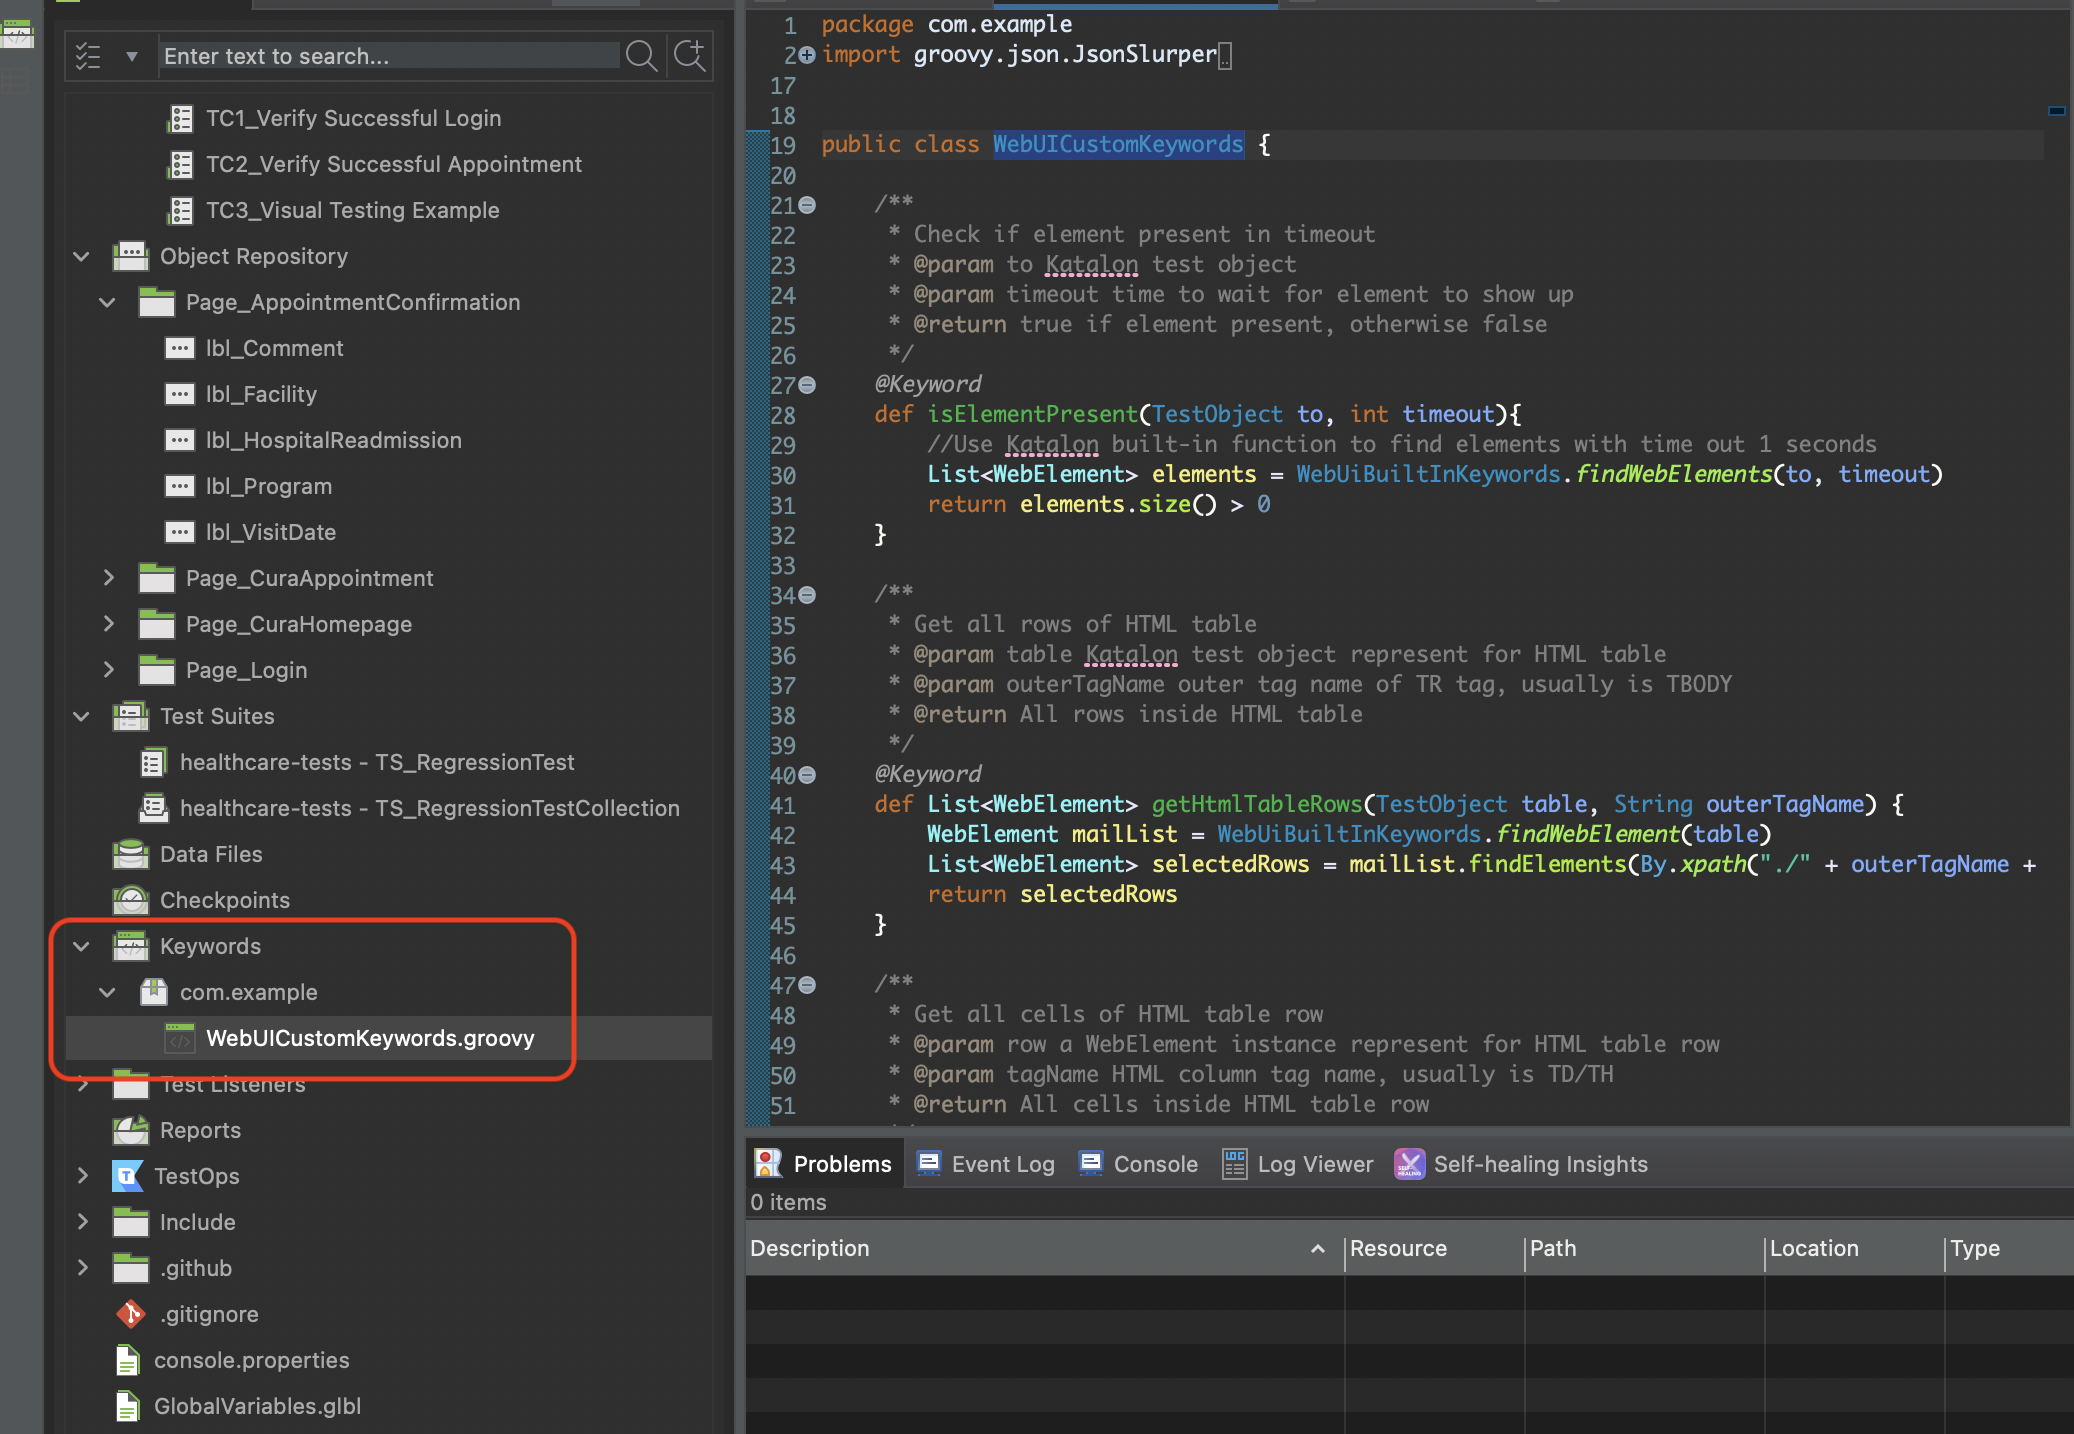Click the Data Files icon

click(131, 854)
